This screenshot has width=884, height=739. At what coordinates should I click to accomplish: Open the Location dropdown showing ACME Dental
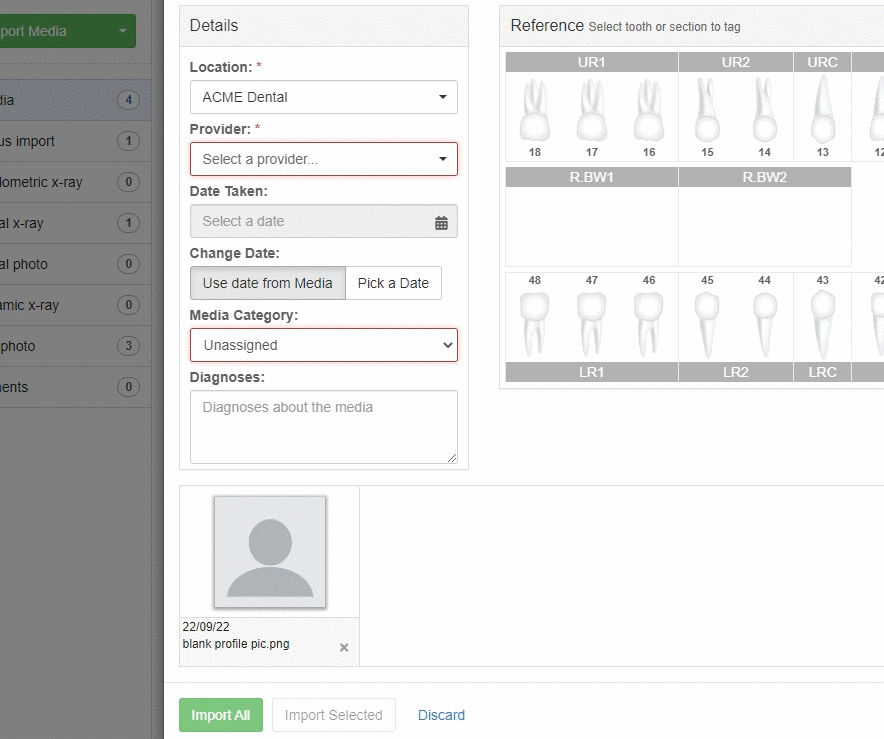coord(324,97)
